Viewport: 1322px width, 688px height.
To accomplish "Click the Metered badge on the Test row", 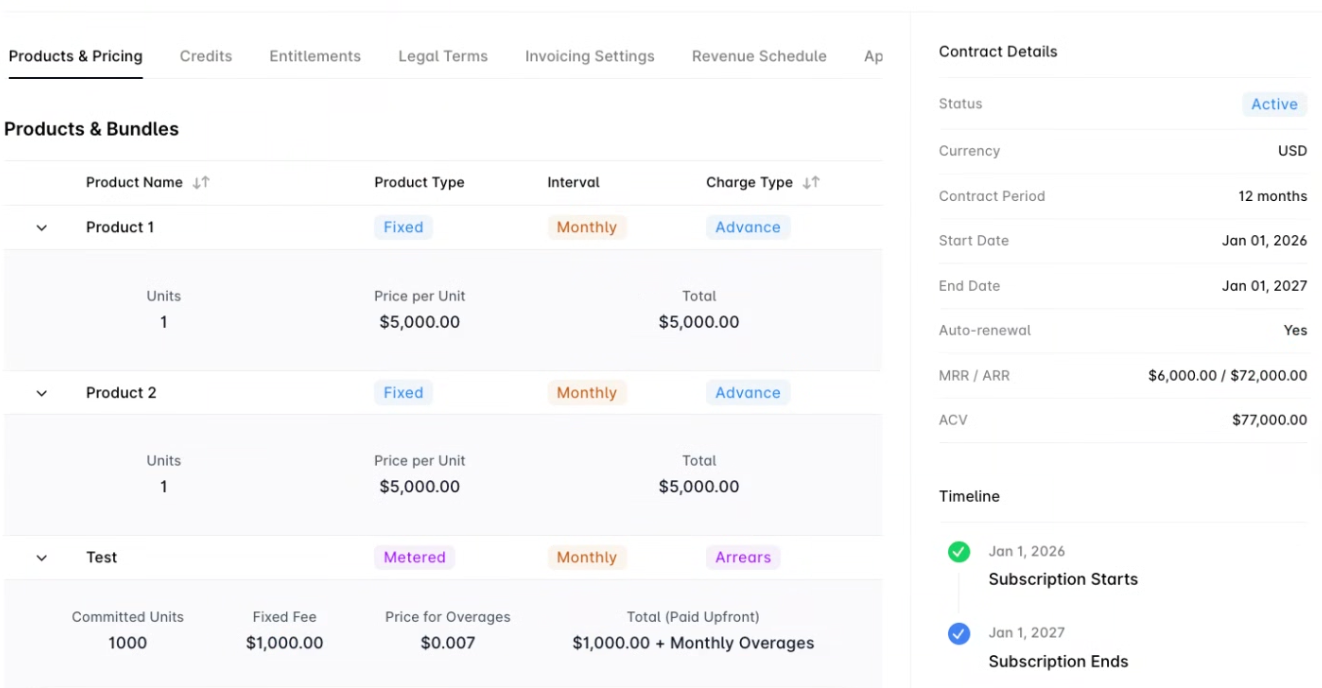I will click(x=414, y=557).
